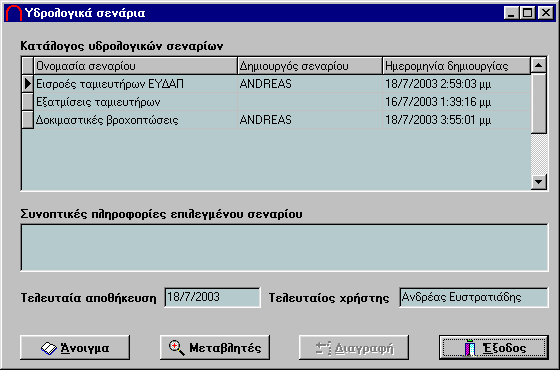This screenshot has width=560, height=370.
Task: Maximize the Υδρολογικά σενάρια window
Action: [x=528, y=13]
